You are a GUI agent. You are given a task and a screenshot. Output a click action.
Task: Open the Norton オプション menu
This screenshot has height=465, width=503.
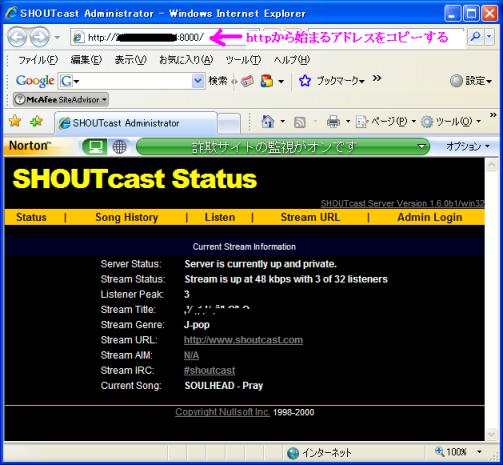pos(468,146)
